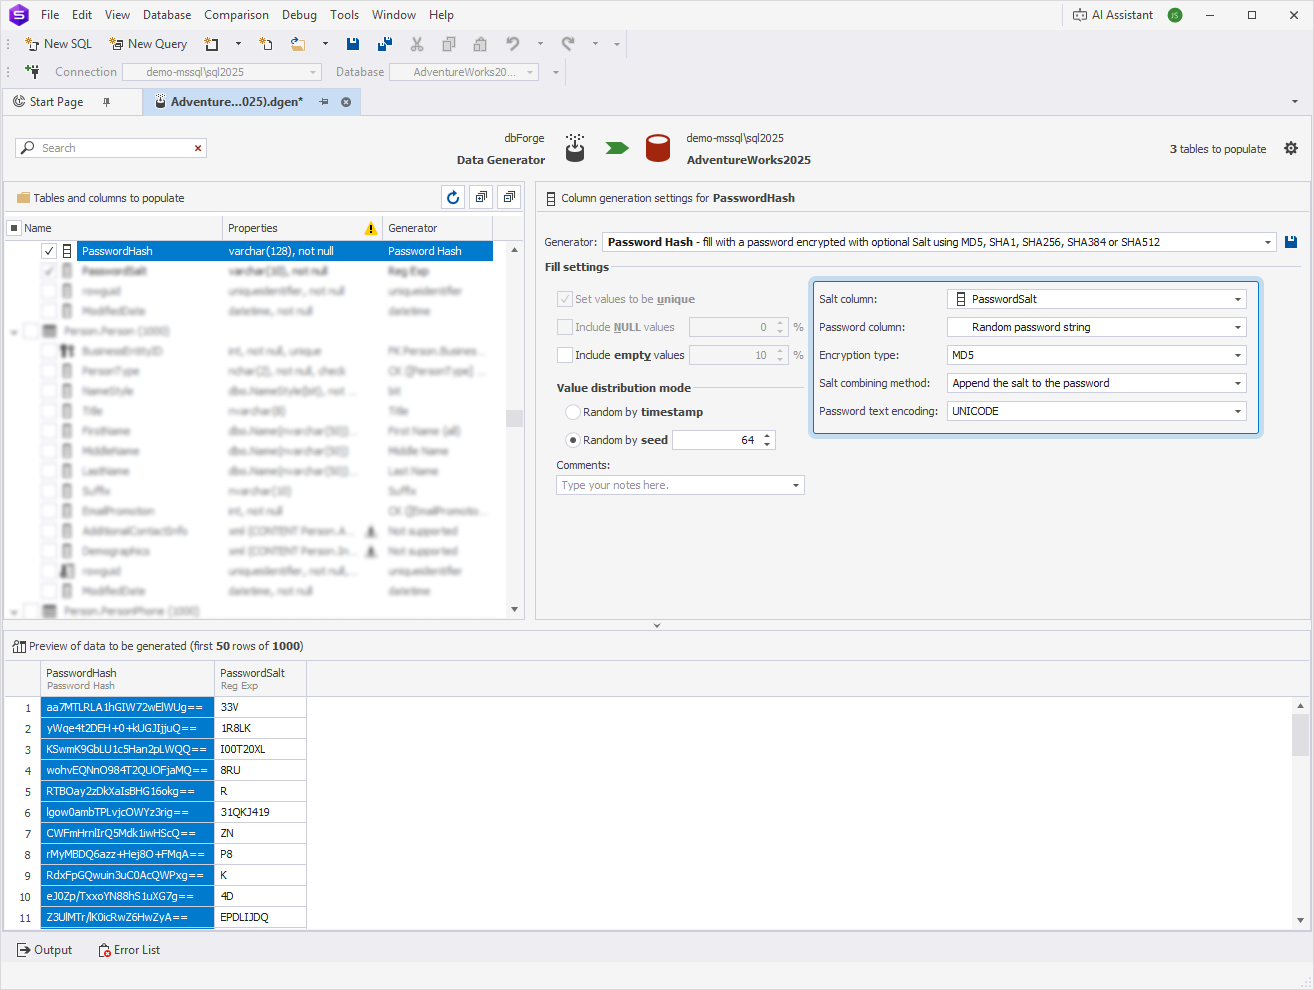
Task: Click the Undo arrow icon
Action: 513,44
